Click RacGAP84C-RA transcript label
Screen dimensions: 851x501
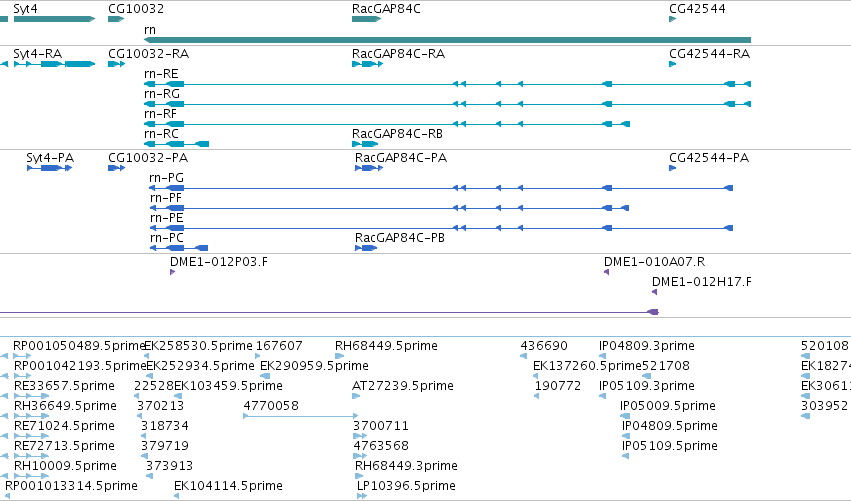[398, 54]
